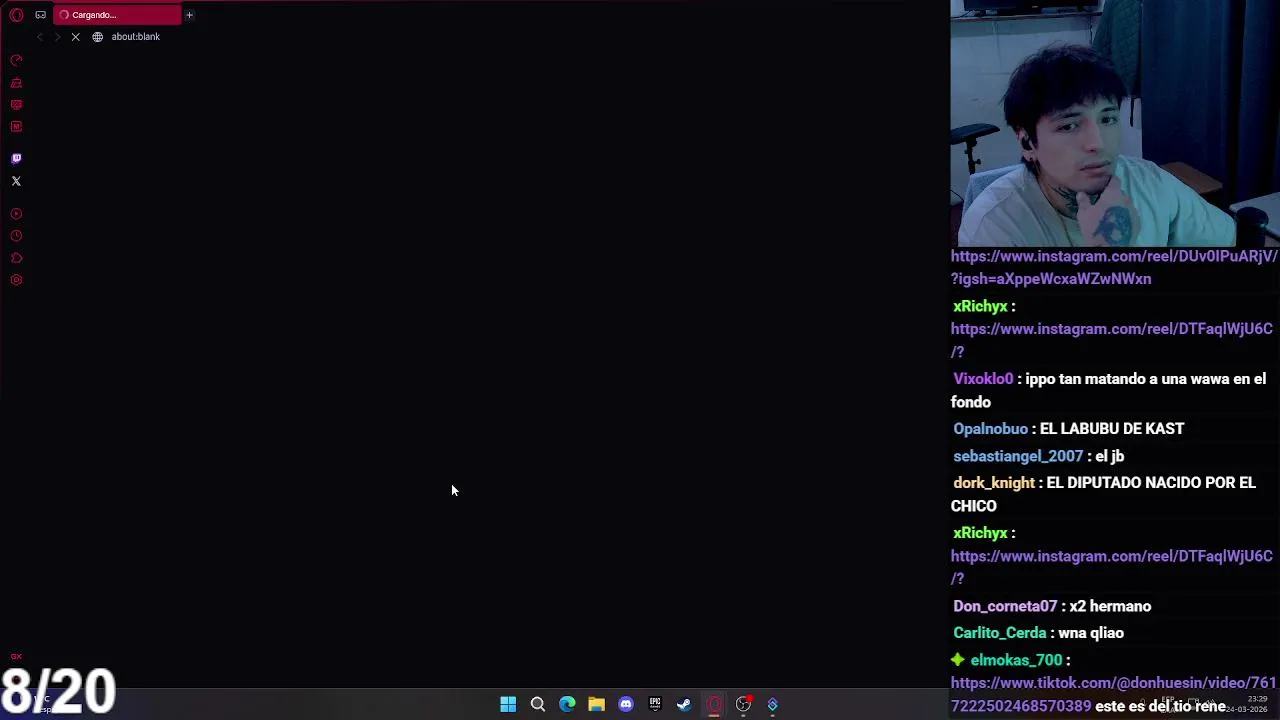Click the upper xRichyx username

tap(980, 306)
